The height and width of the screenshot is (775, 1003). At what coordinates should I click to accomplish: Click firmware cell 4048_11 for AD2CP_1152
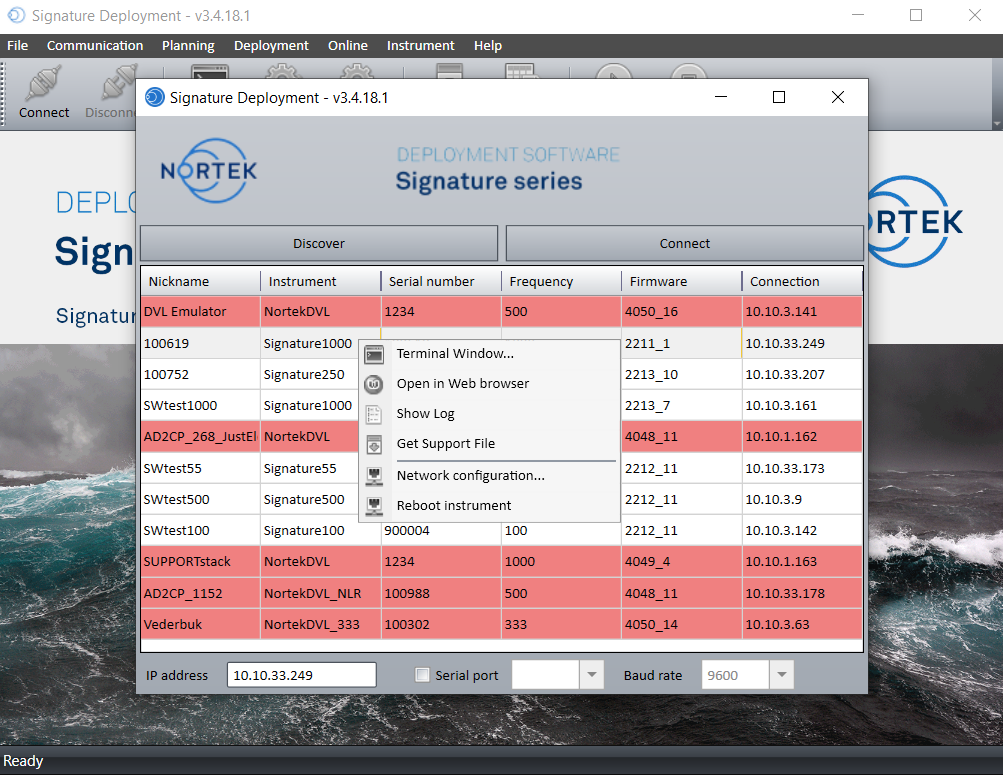point(681,593)
